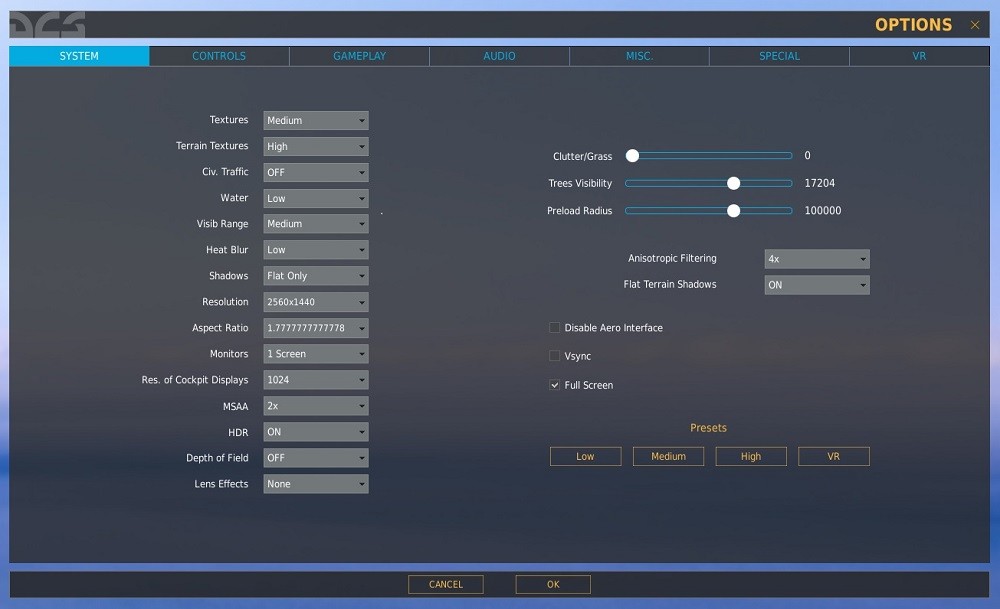Select the System tab

pos(79,56)
